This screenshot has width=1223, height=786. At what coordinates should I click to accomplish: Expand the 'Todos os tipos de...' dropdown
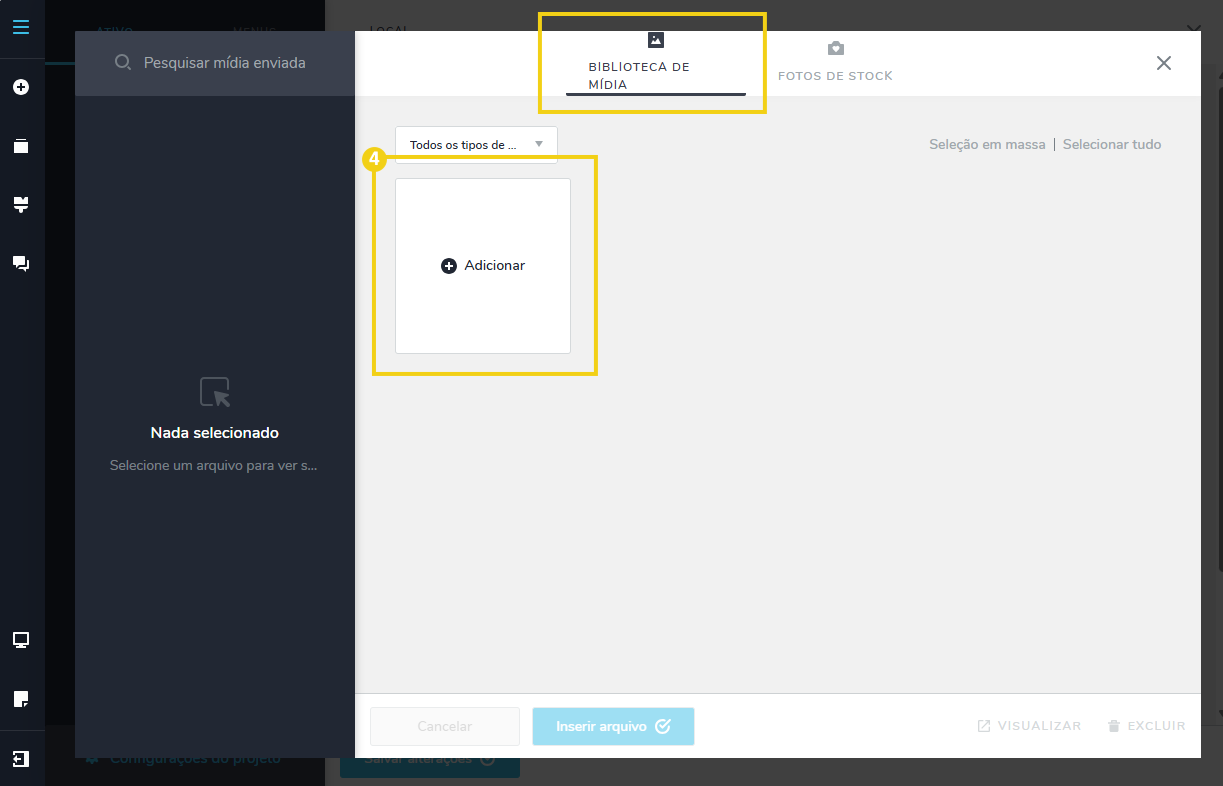click(x=476, y=145)
